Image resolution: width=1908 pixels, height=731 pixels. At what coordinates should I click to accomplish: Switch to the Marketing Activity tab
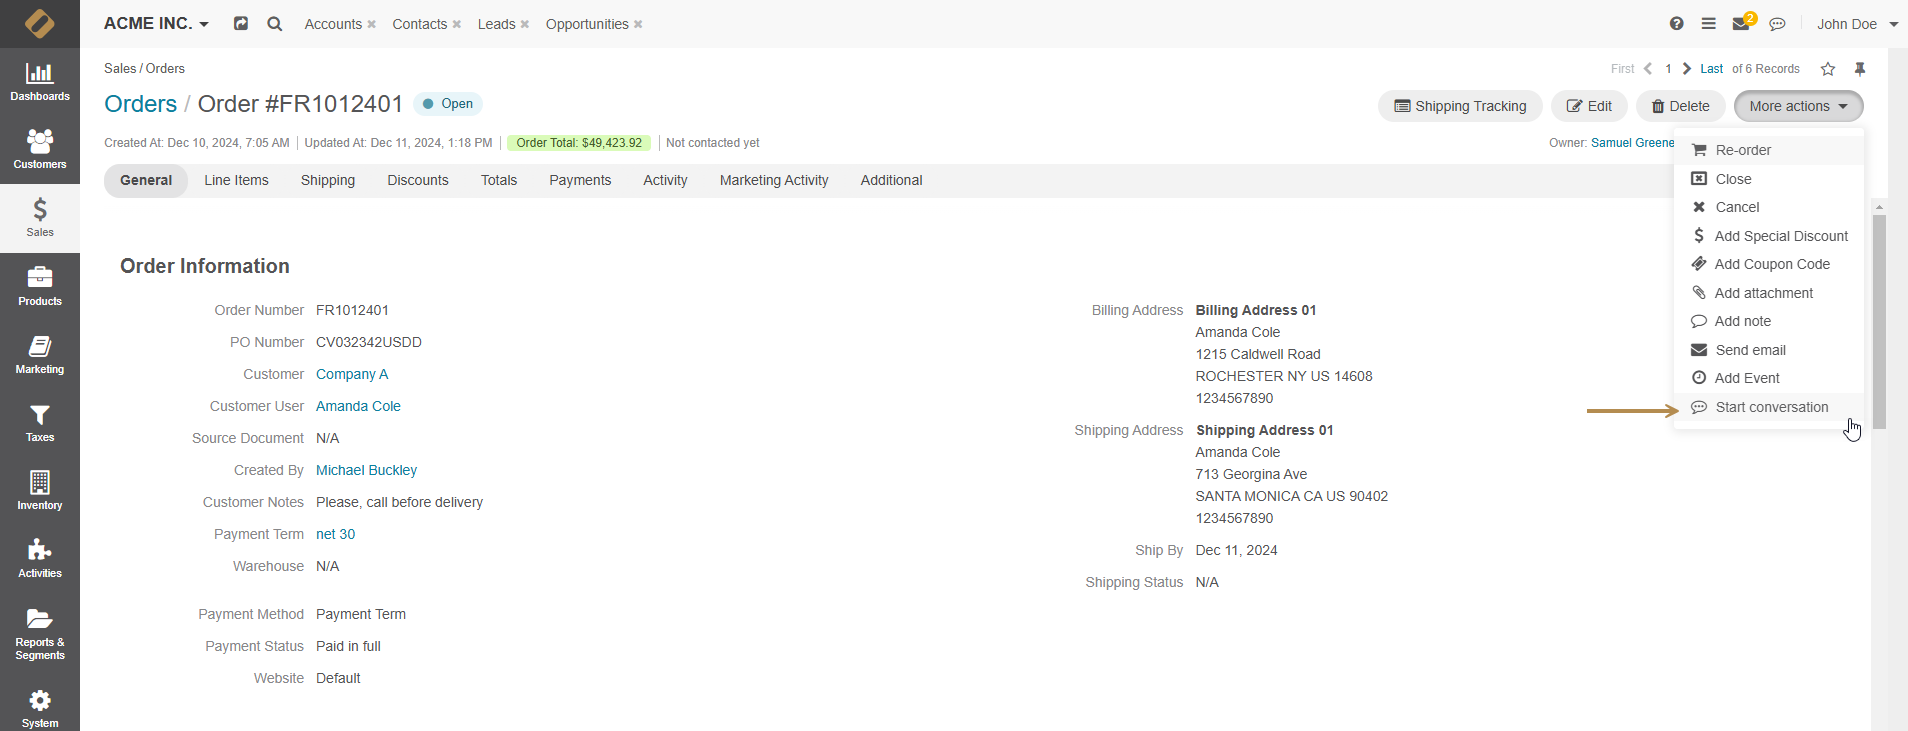(774, 180)
